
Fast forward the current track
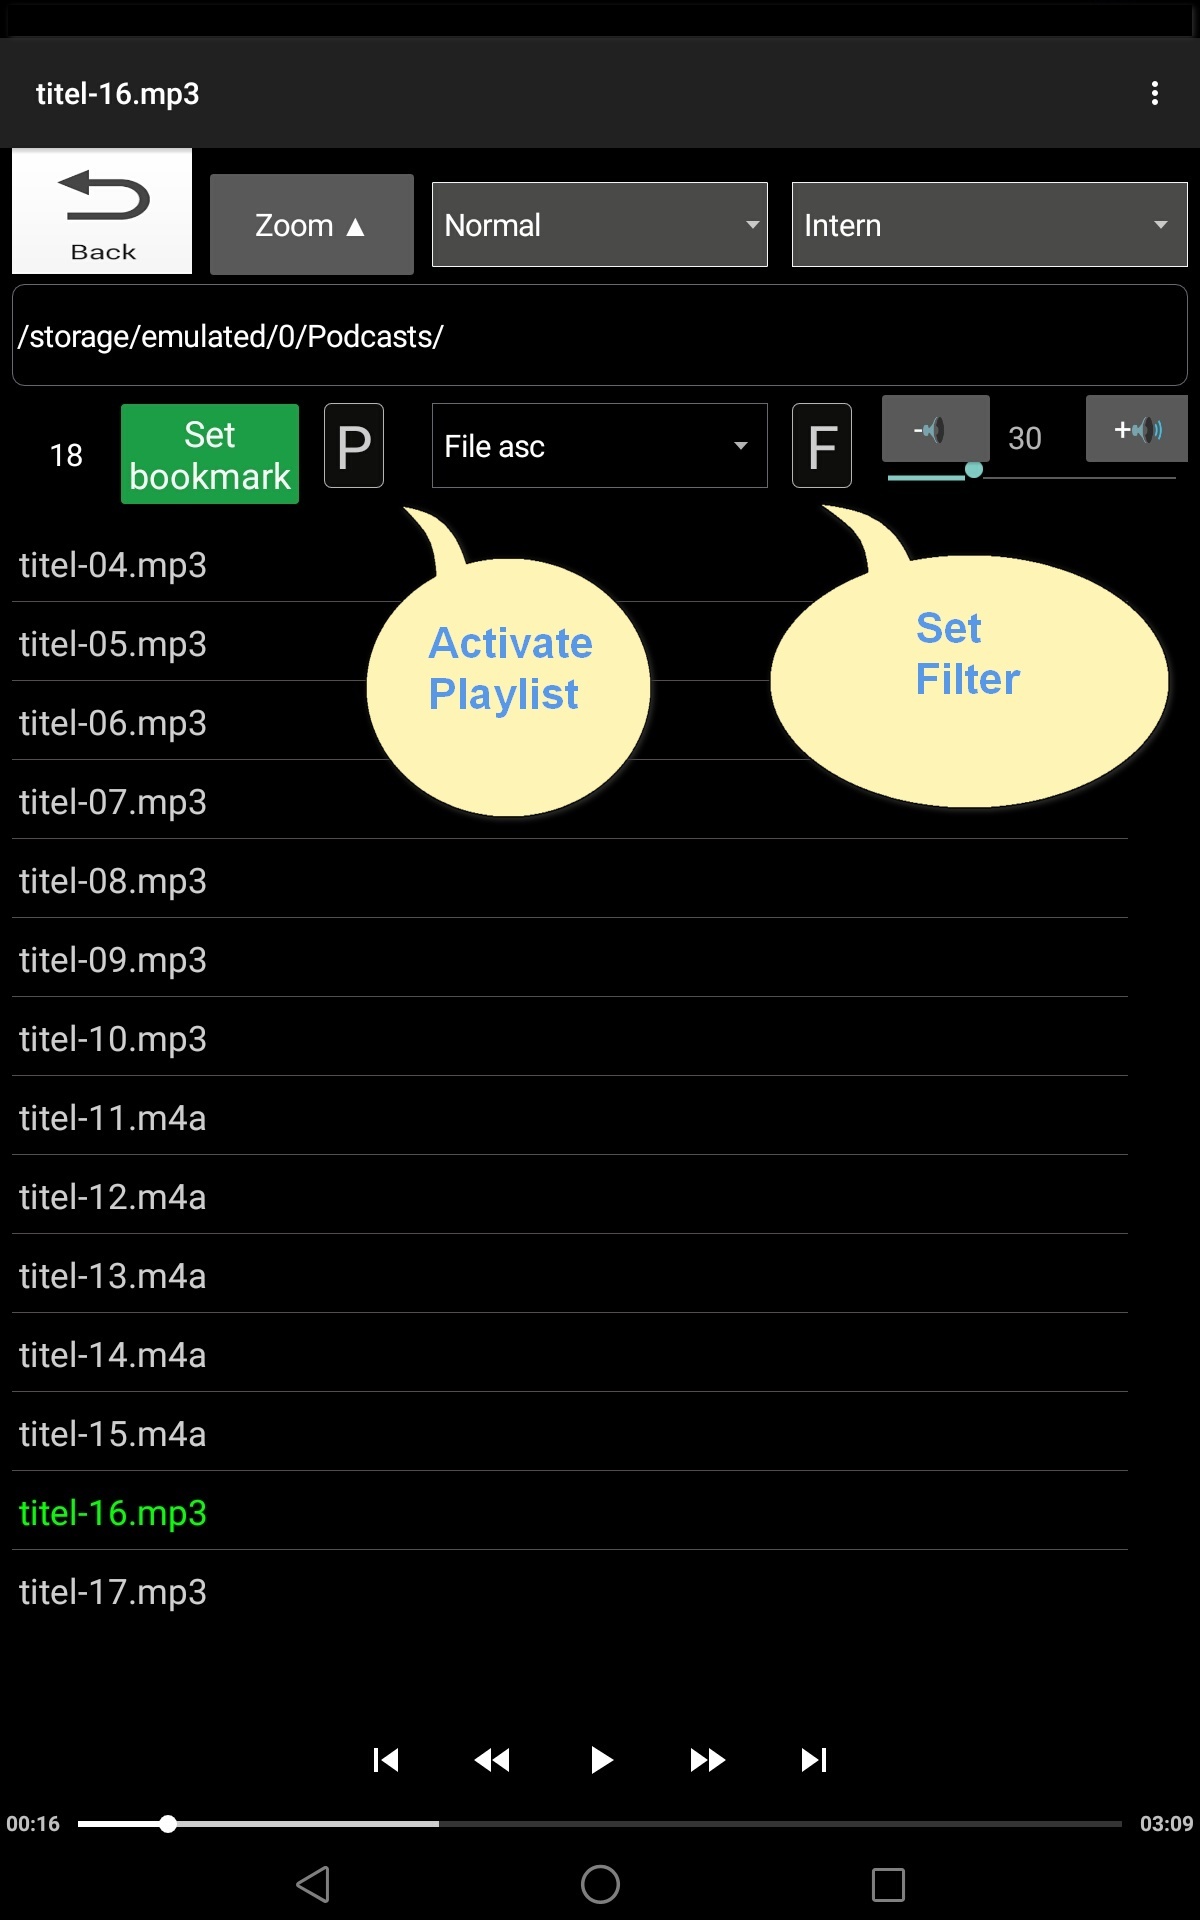pos(708,1760)
